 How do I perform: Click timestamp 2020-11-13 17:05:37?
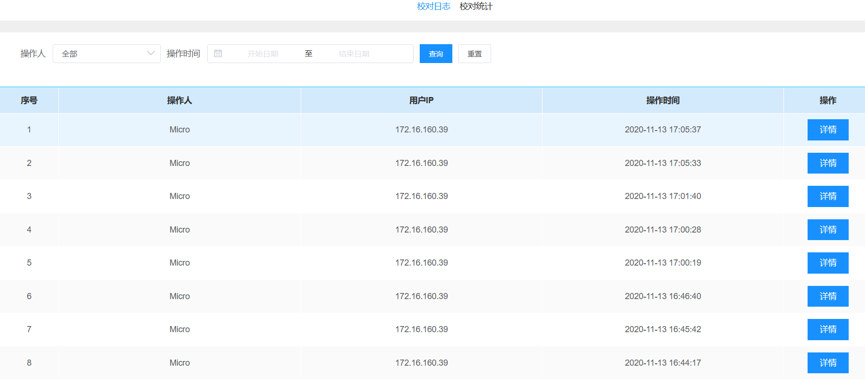(663, 130)
